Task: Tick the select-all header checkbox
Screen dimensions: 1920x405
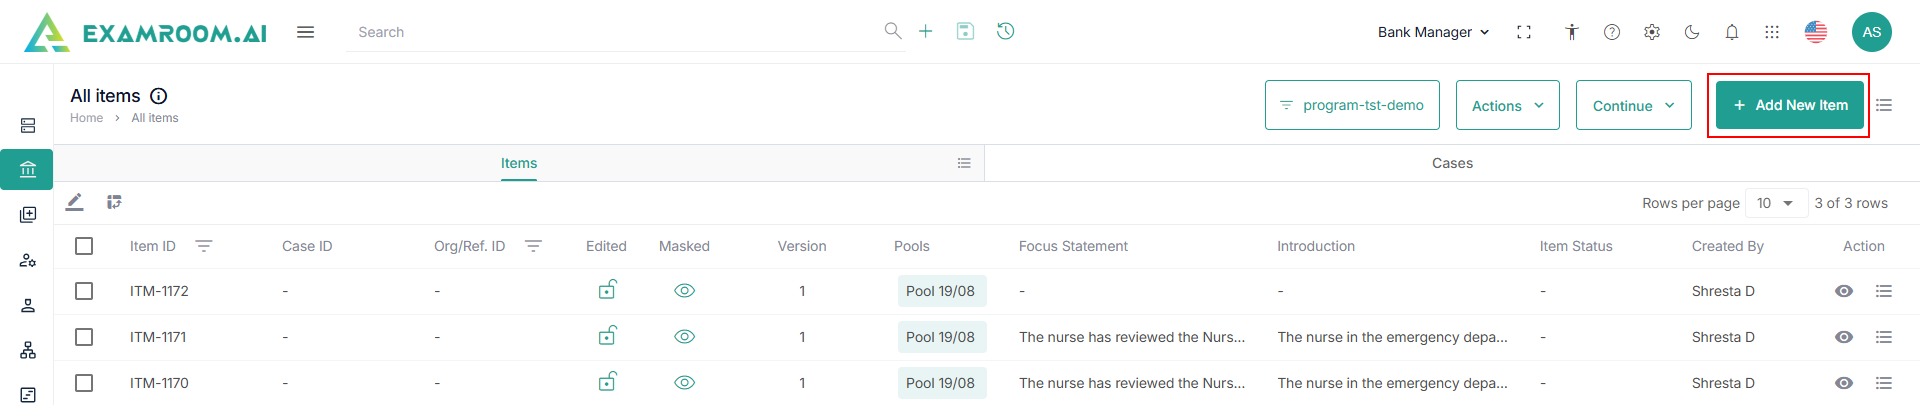Action: click(84, 246)
